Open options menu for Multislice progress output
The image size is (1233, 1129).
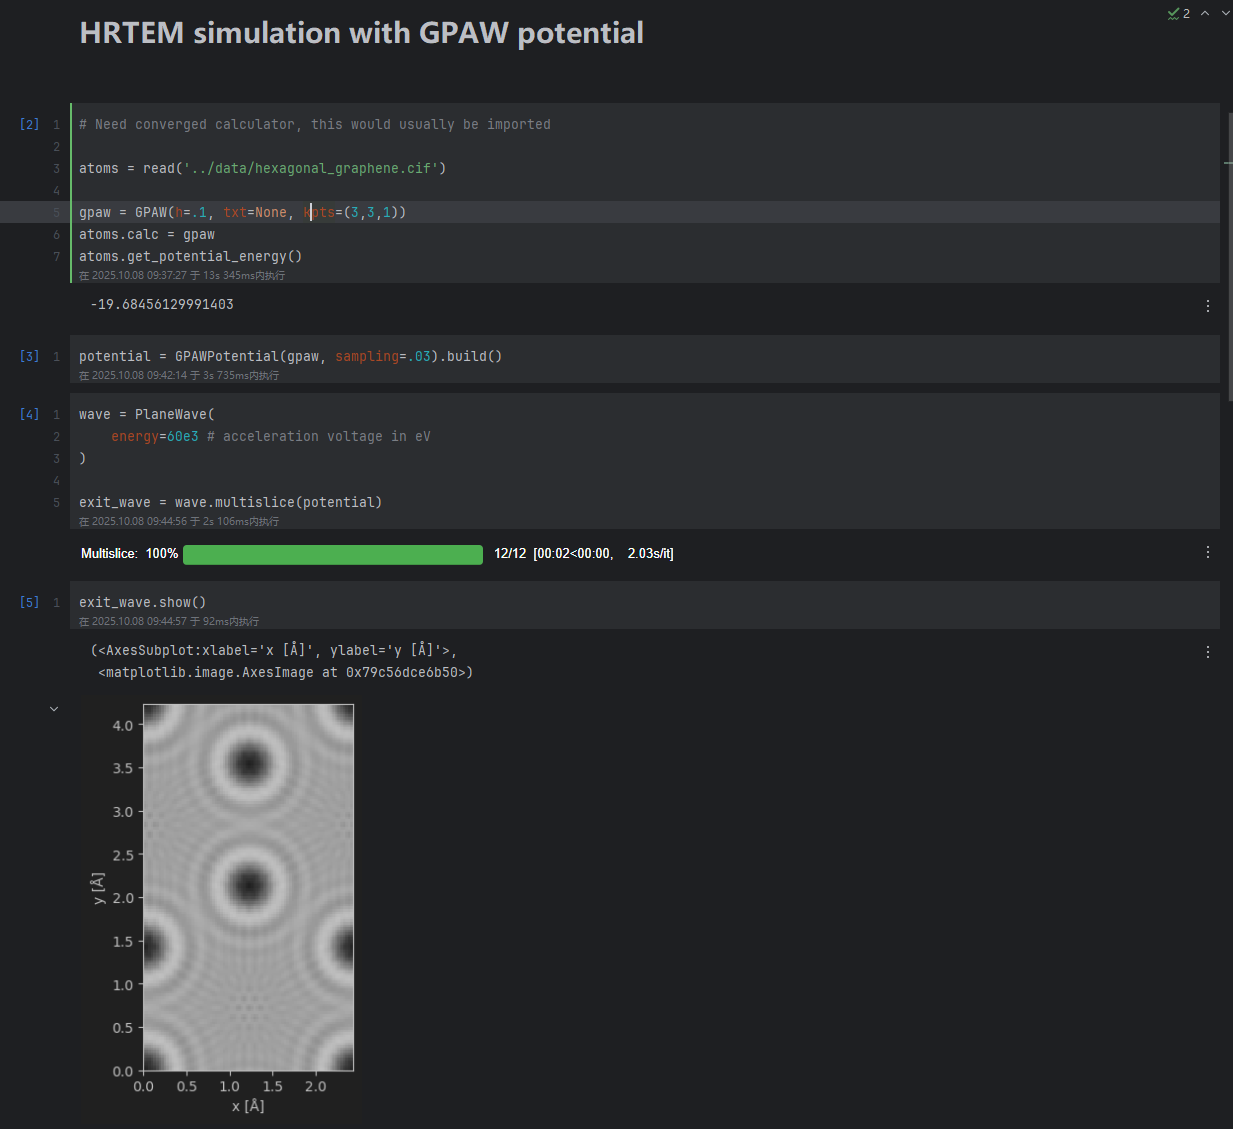[1208, 552]
